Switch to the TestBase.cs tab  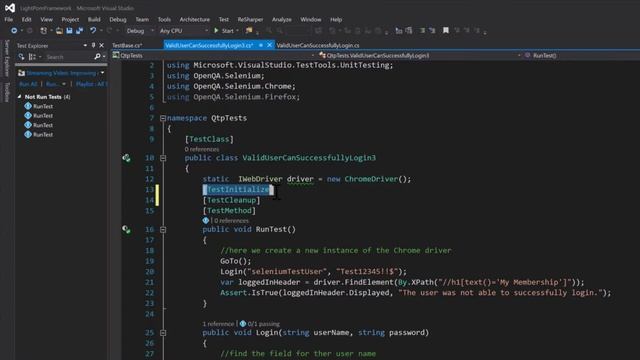pos(127,45)
